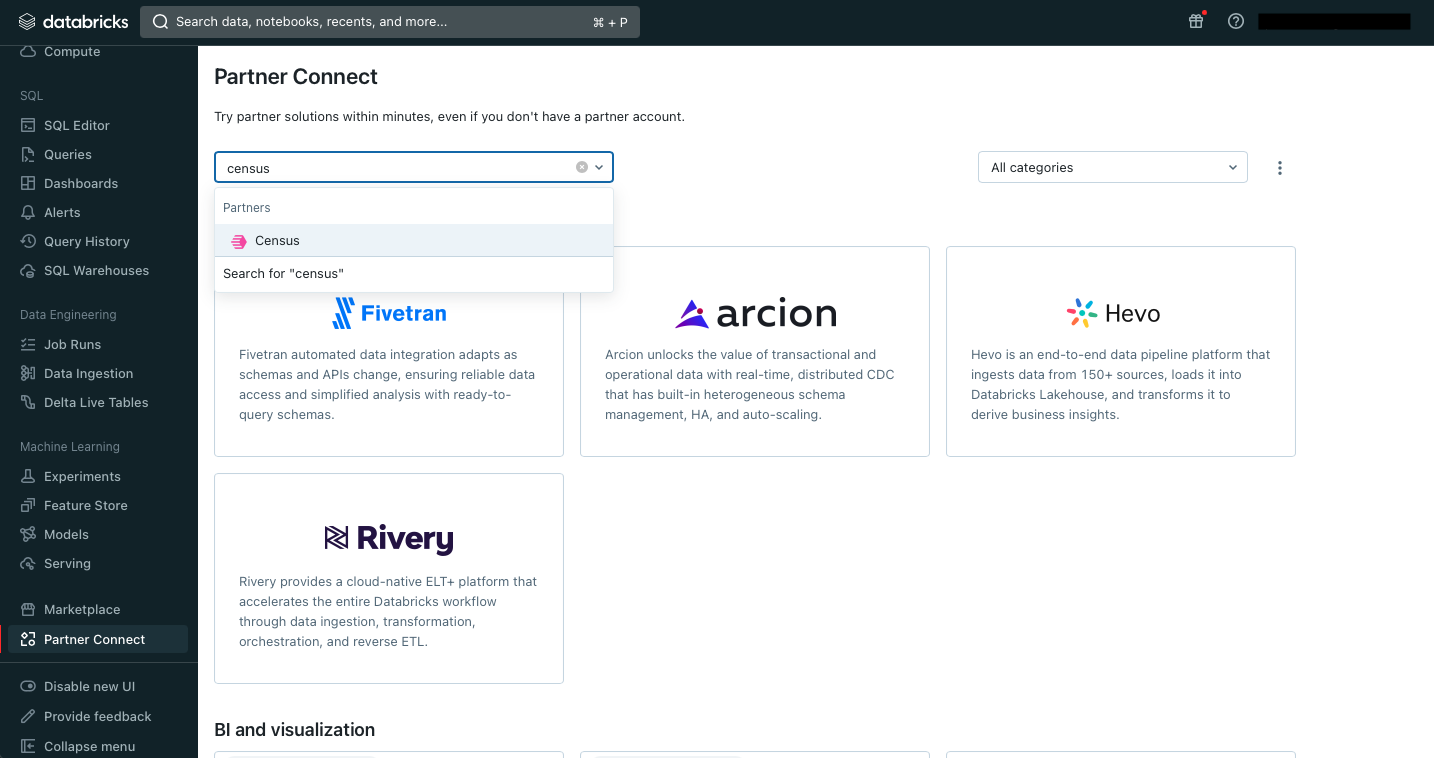Viewport: 1434px width, 758px height.
Task: Click the Queries sidebar icon
Action: pyautogui.click(x=28, y=154)
